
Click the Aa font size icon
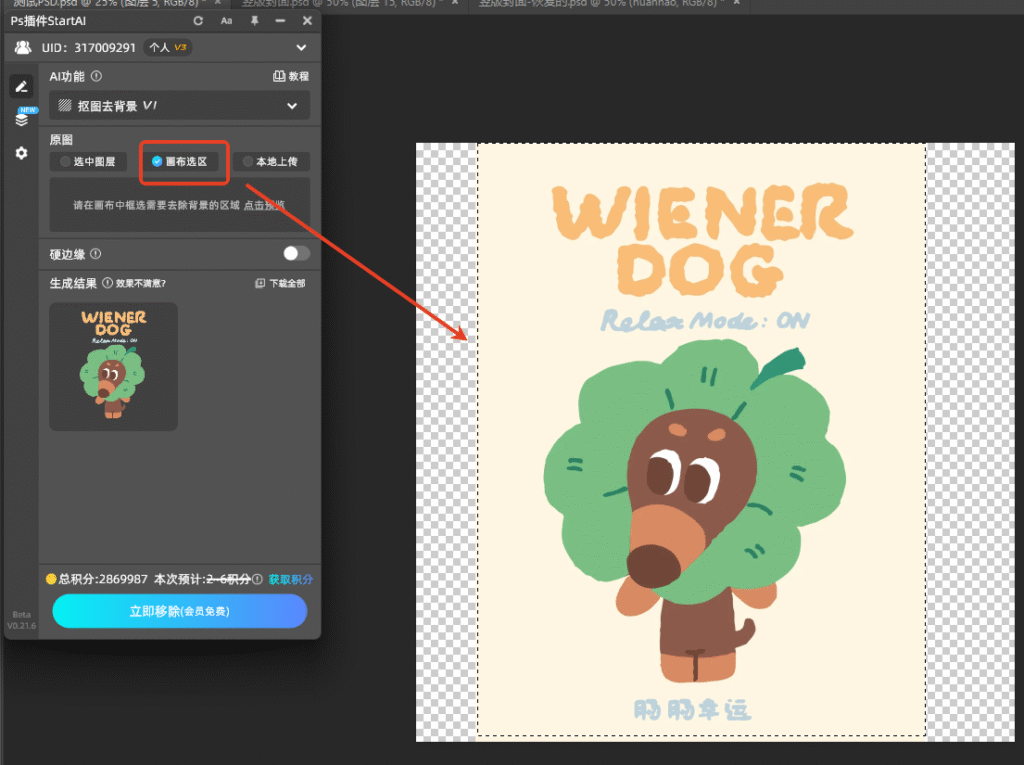226,21
